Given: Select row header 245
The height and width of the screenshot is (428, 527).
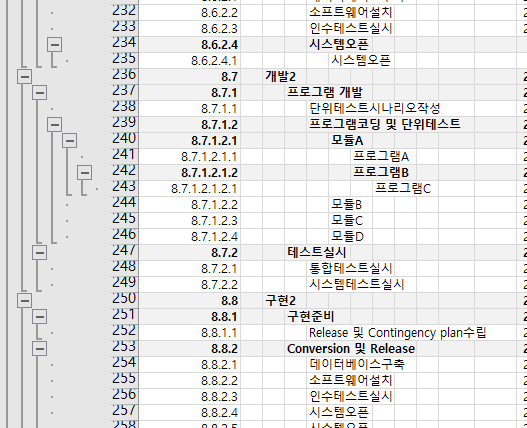Looking at the screenshot, I should tap(124, 220).
